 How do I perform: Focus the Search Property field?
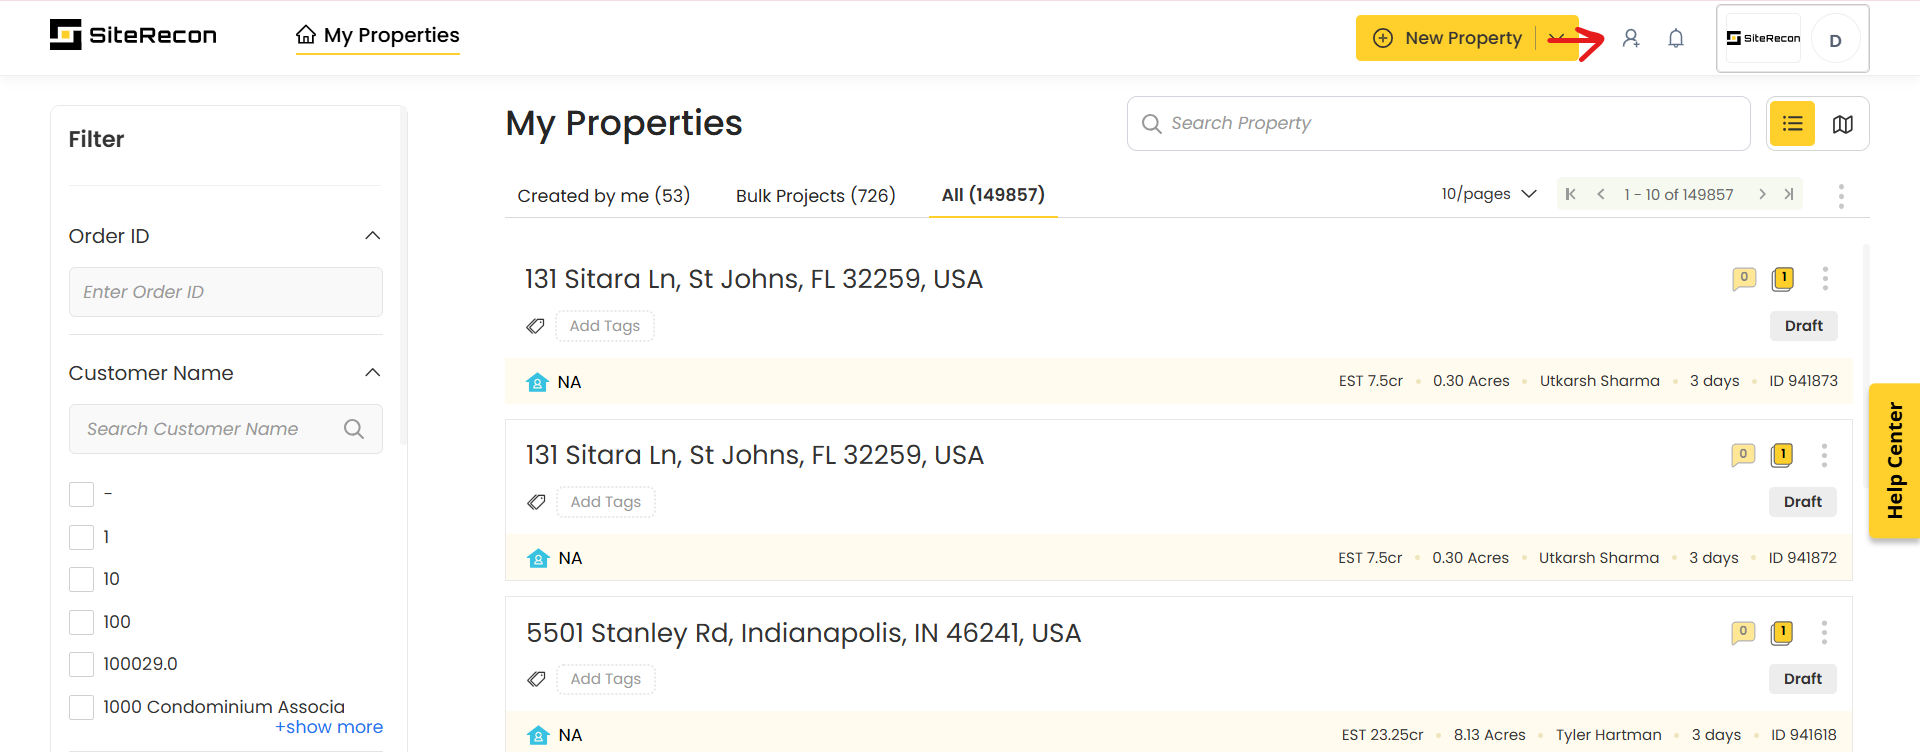click(1440, 123)
